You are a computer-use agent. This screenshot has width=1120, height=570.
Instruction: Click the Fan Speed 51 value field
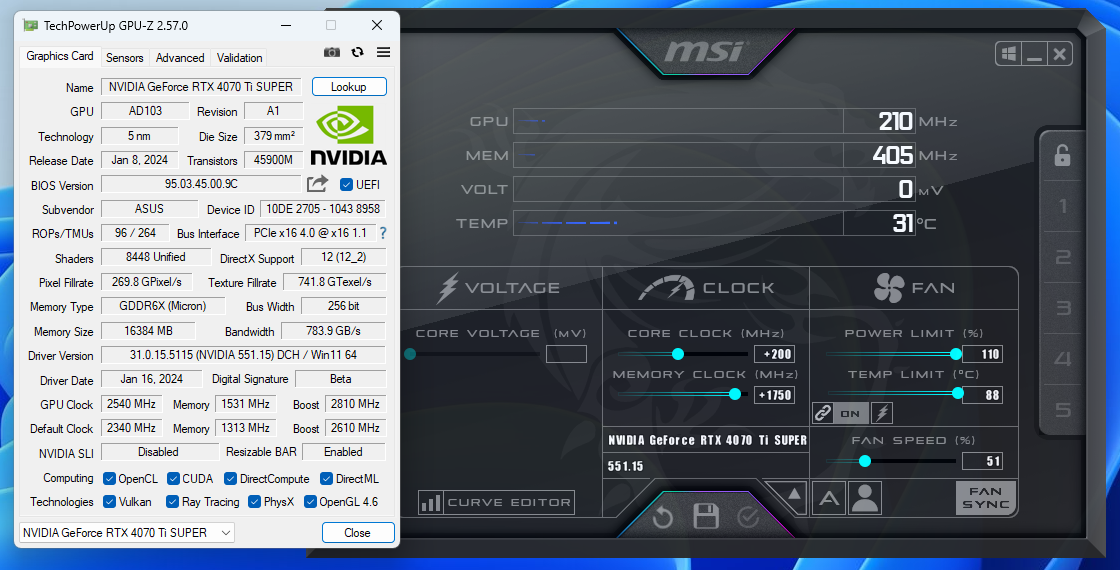tap(982, 461)
